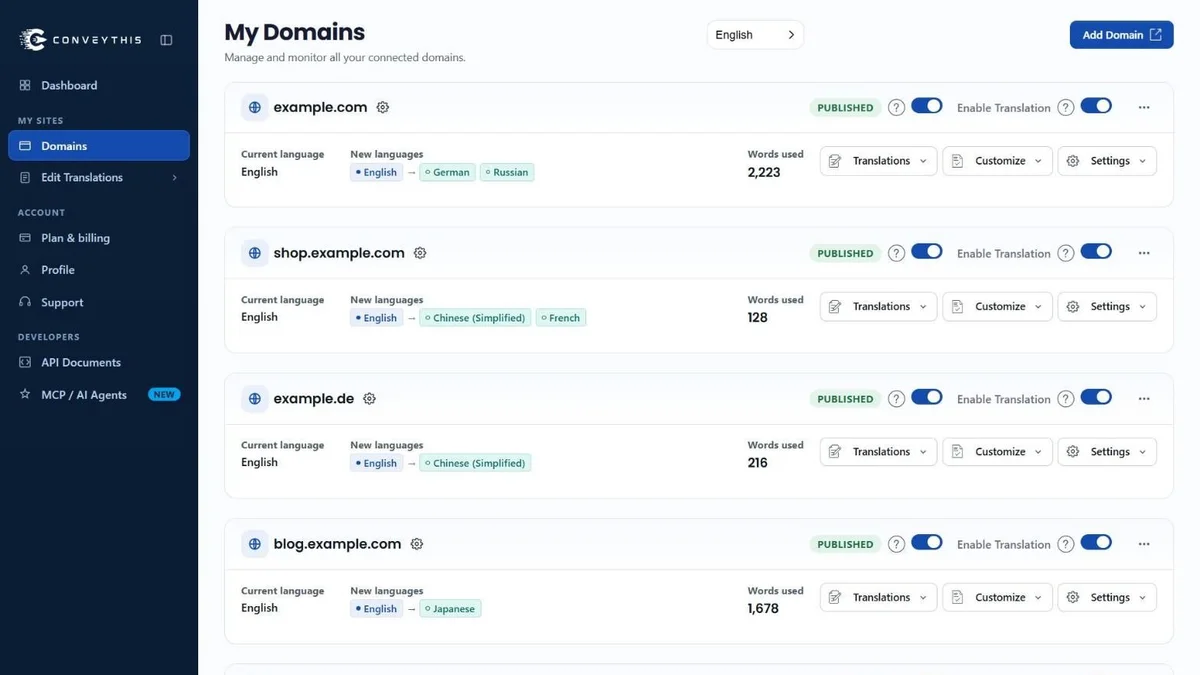Show help for shop.example.com PUBLISHED status

tap(896, 253)
